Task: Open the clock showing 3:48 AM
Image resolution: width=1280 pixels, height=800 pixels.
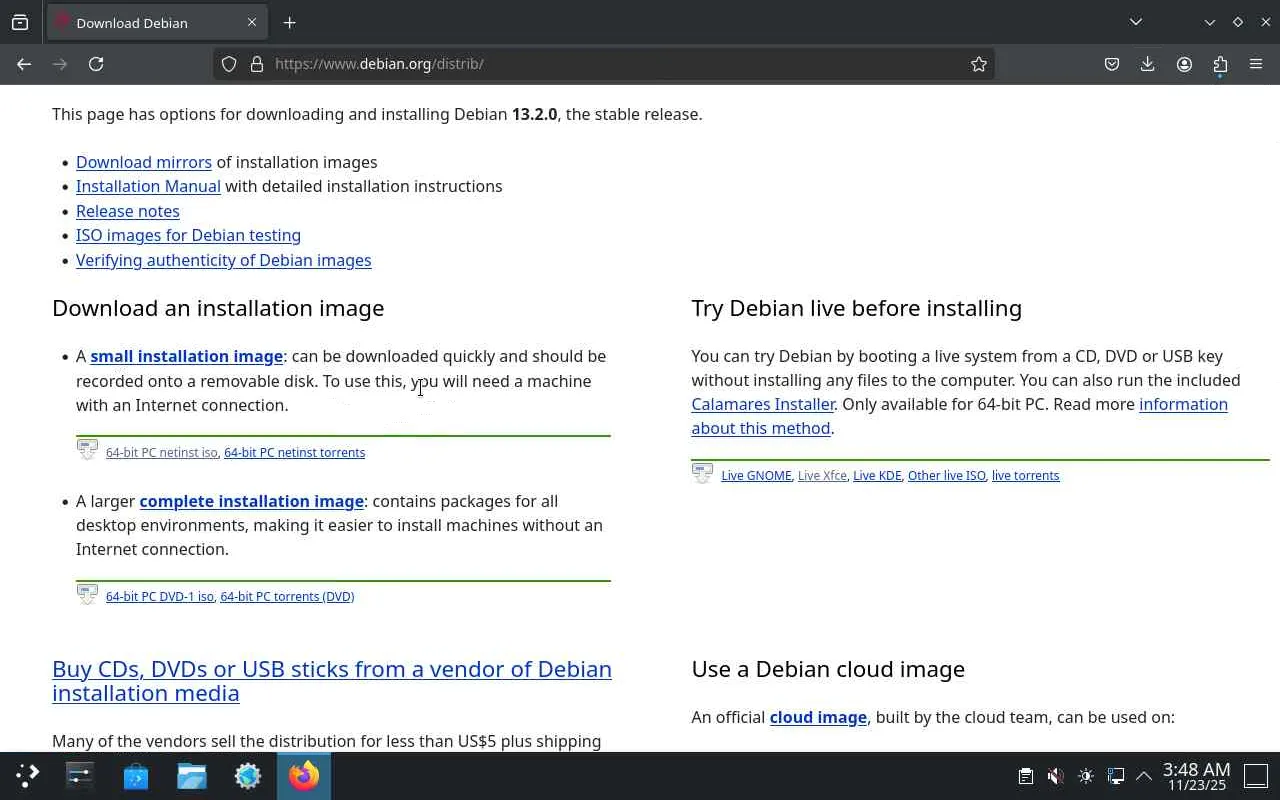Action: [1196, 776]
